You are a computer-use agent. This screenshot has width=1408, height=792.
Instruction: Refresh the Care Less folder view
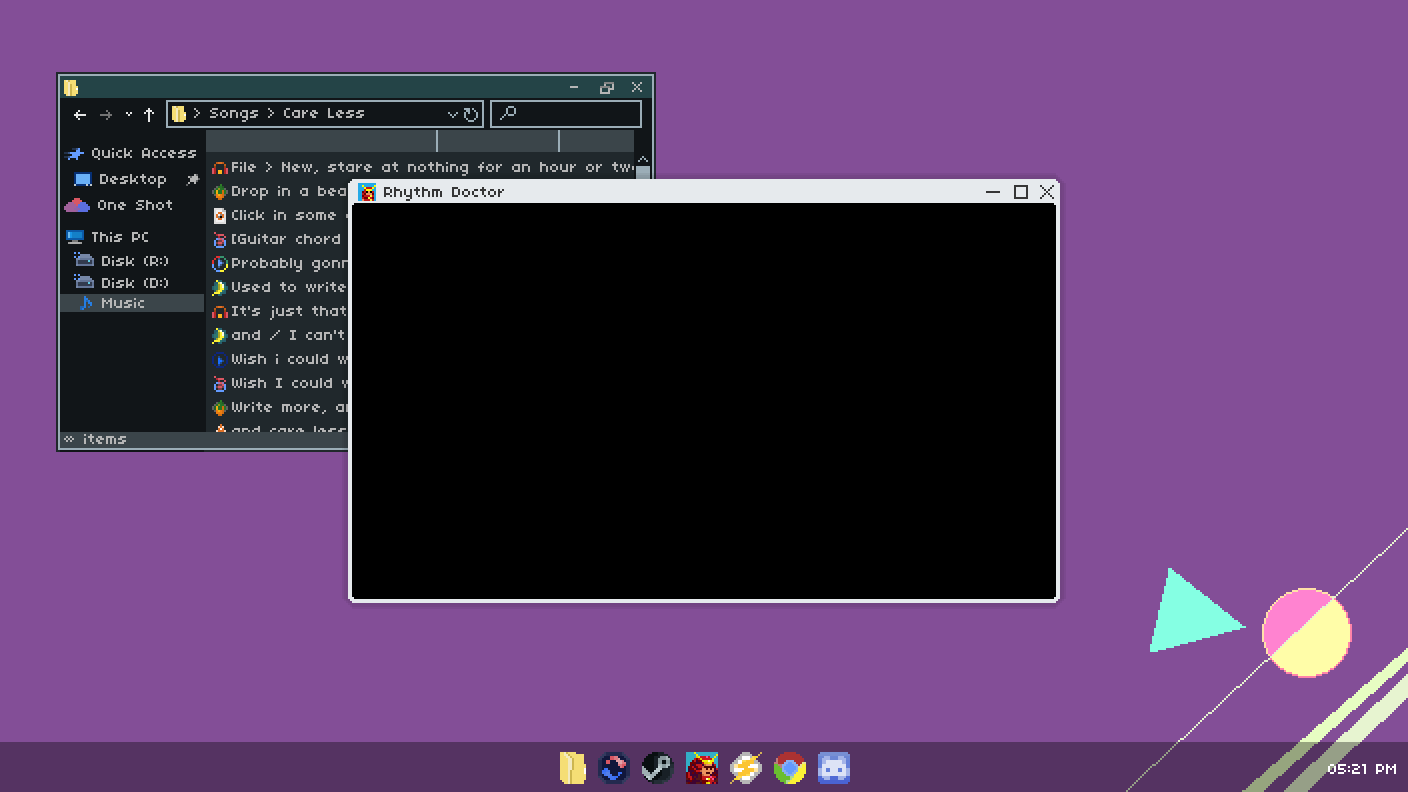pyautogui.click(x=471, y=114)
